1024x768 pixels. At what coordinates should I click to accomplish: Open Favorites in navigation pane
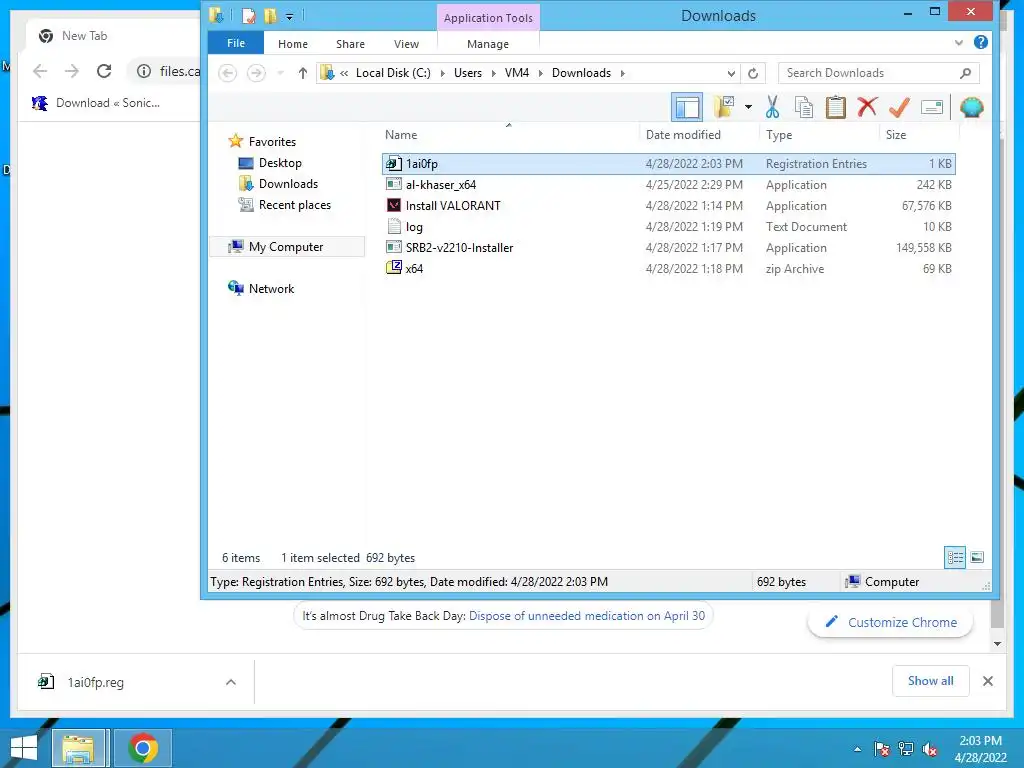pyautogui.click(x=262, y=142)
